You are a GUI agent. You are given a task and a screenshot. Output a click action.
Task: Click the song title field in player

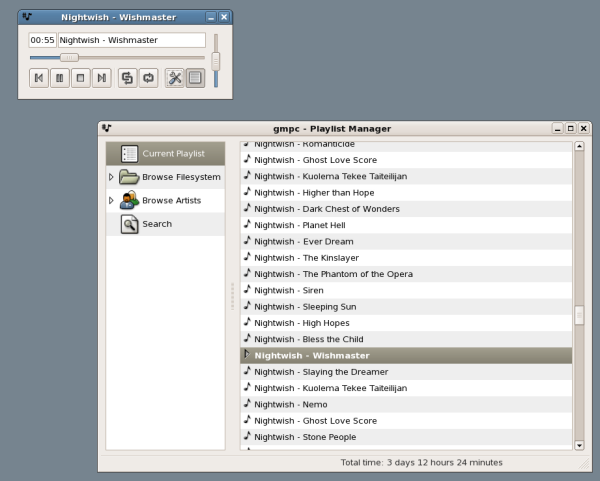pyautogui.click(x=131, y=41)
